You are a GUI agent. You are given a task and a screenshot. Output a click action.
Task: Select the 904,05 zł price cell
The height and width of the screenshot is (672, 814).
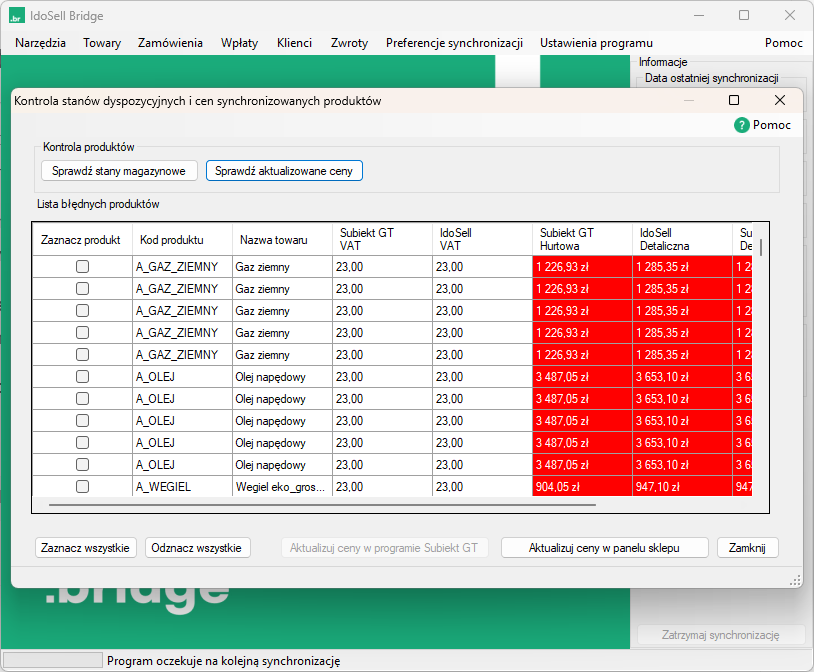pos(582,487)
